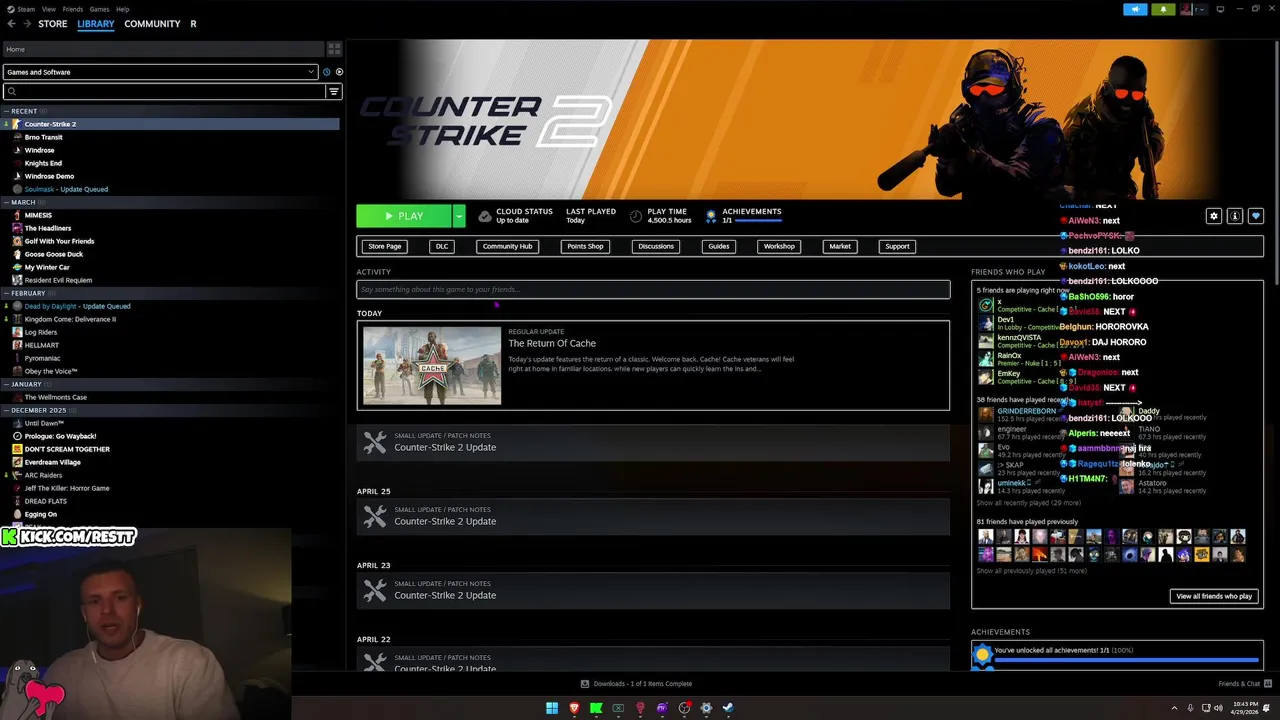Open the Market button
The height and width of the screenshot is (720, 1280).
pyautogui.click(x=840, y=246)
